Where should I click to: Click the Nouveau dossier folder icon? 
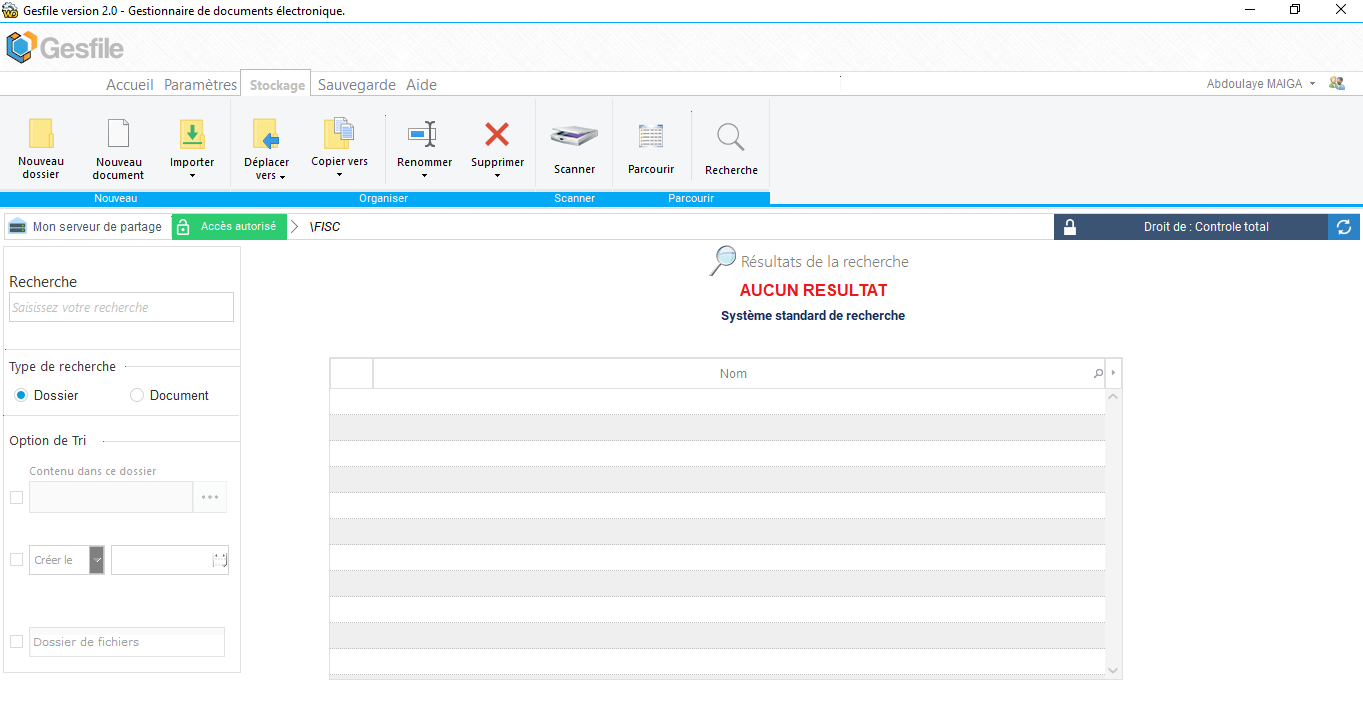41,134
